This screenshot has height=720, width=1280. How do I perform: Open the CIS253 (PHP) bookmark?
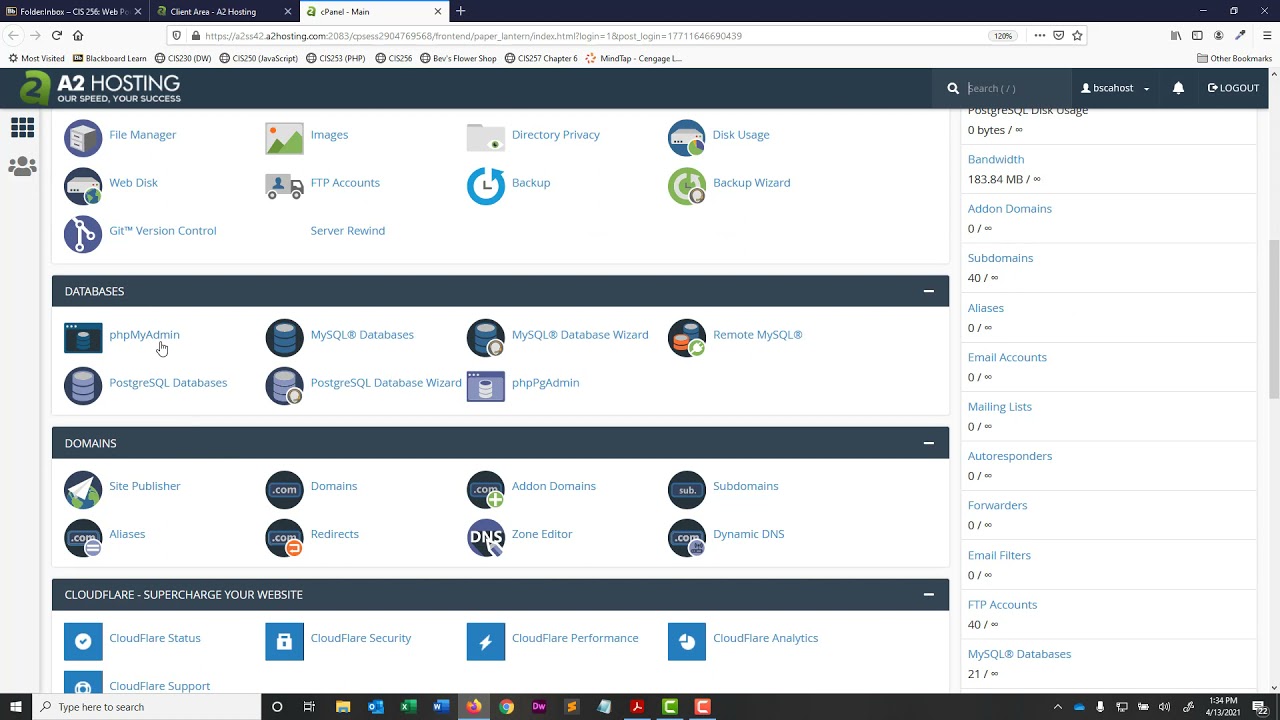[x=336, y=58]
